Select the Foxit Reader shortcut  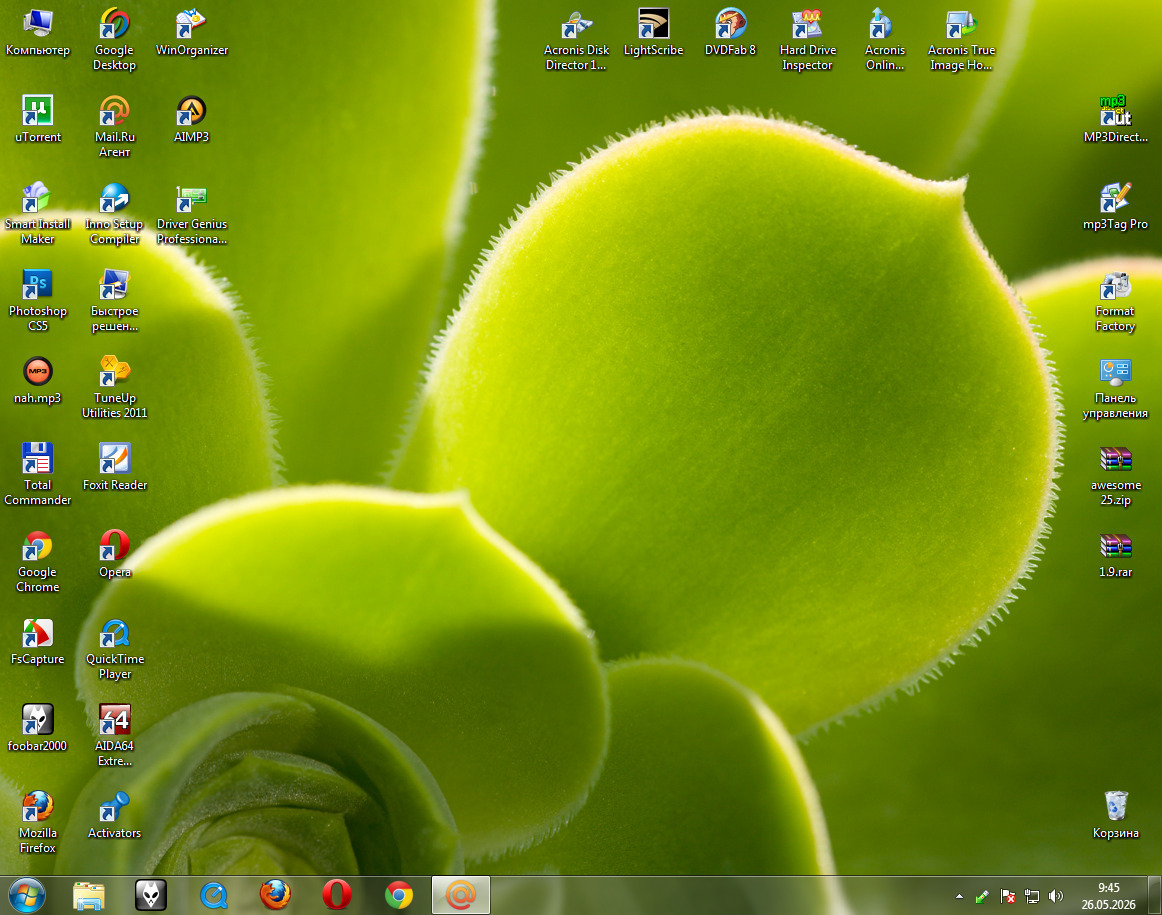(114, 468)
